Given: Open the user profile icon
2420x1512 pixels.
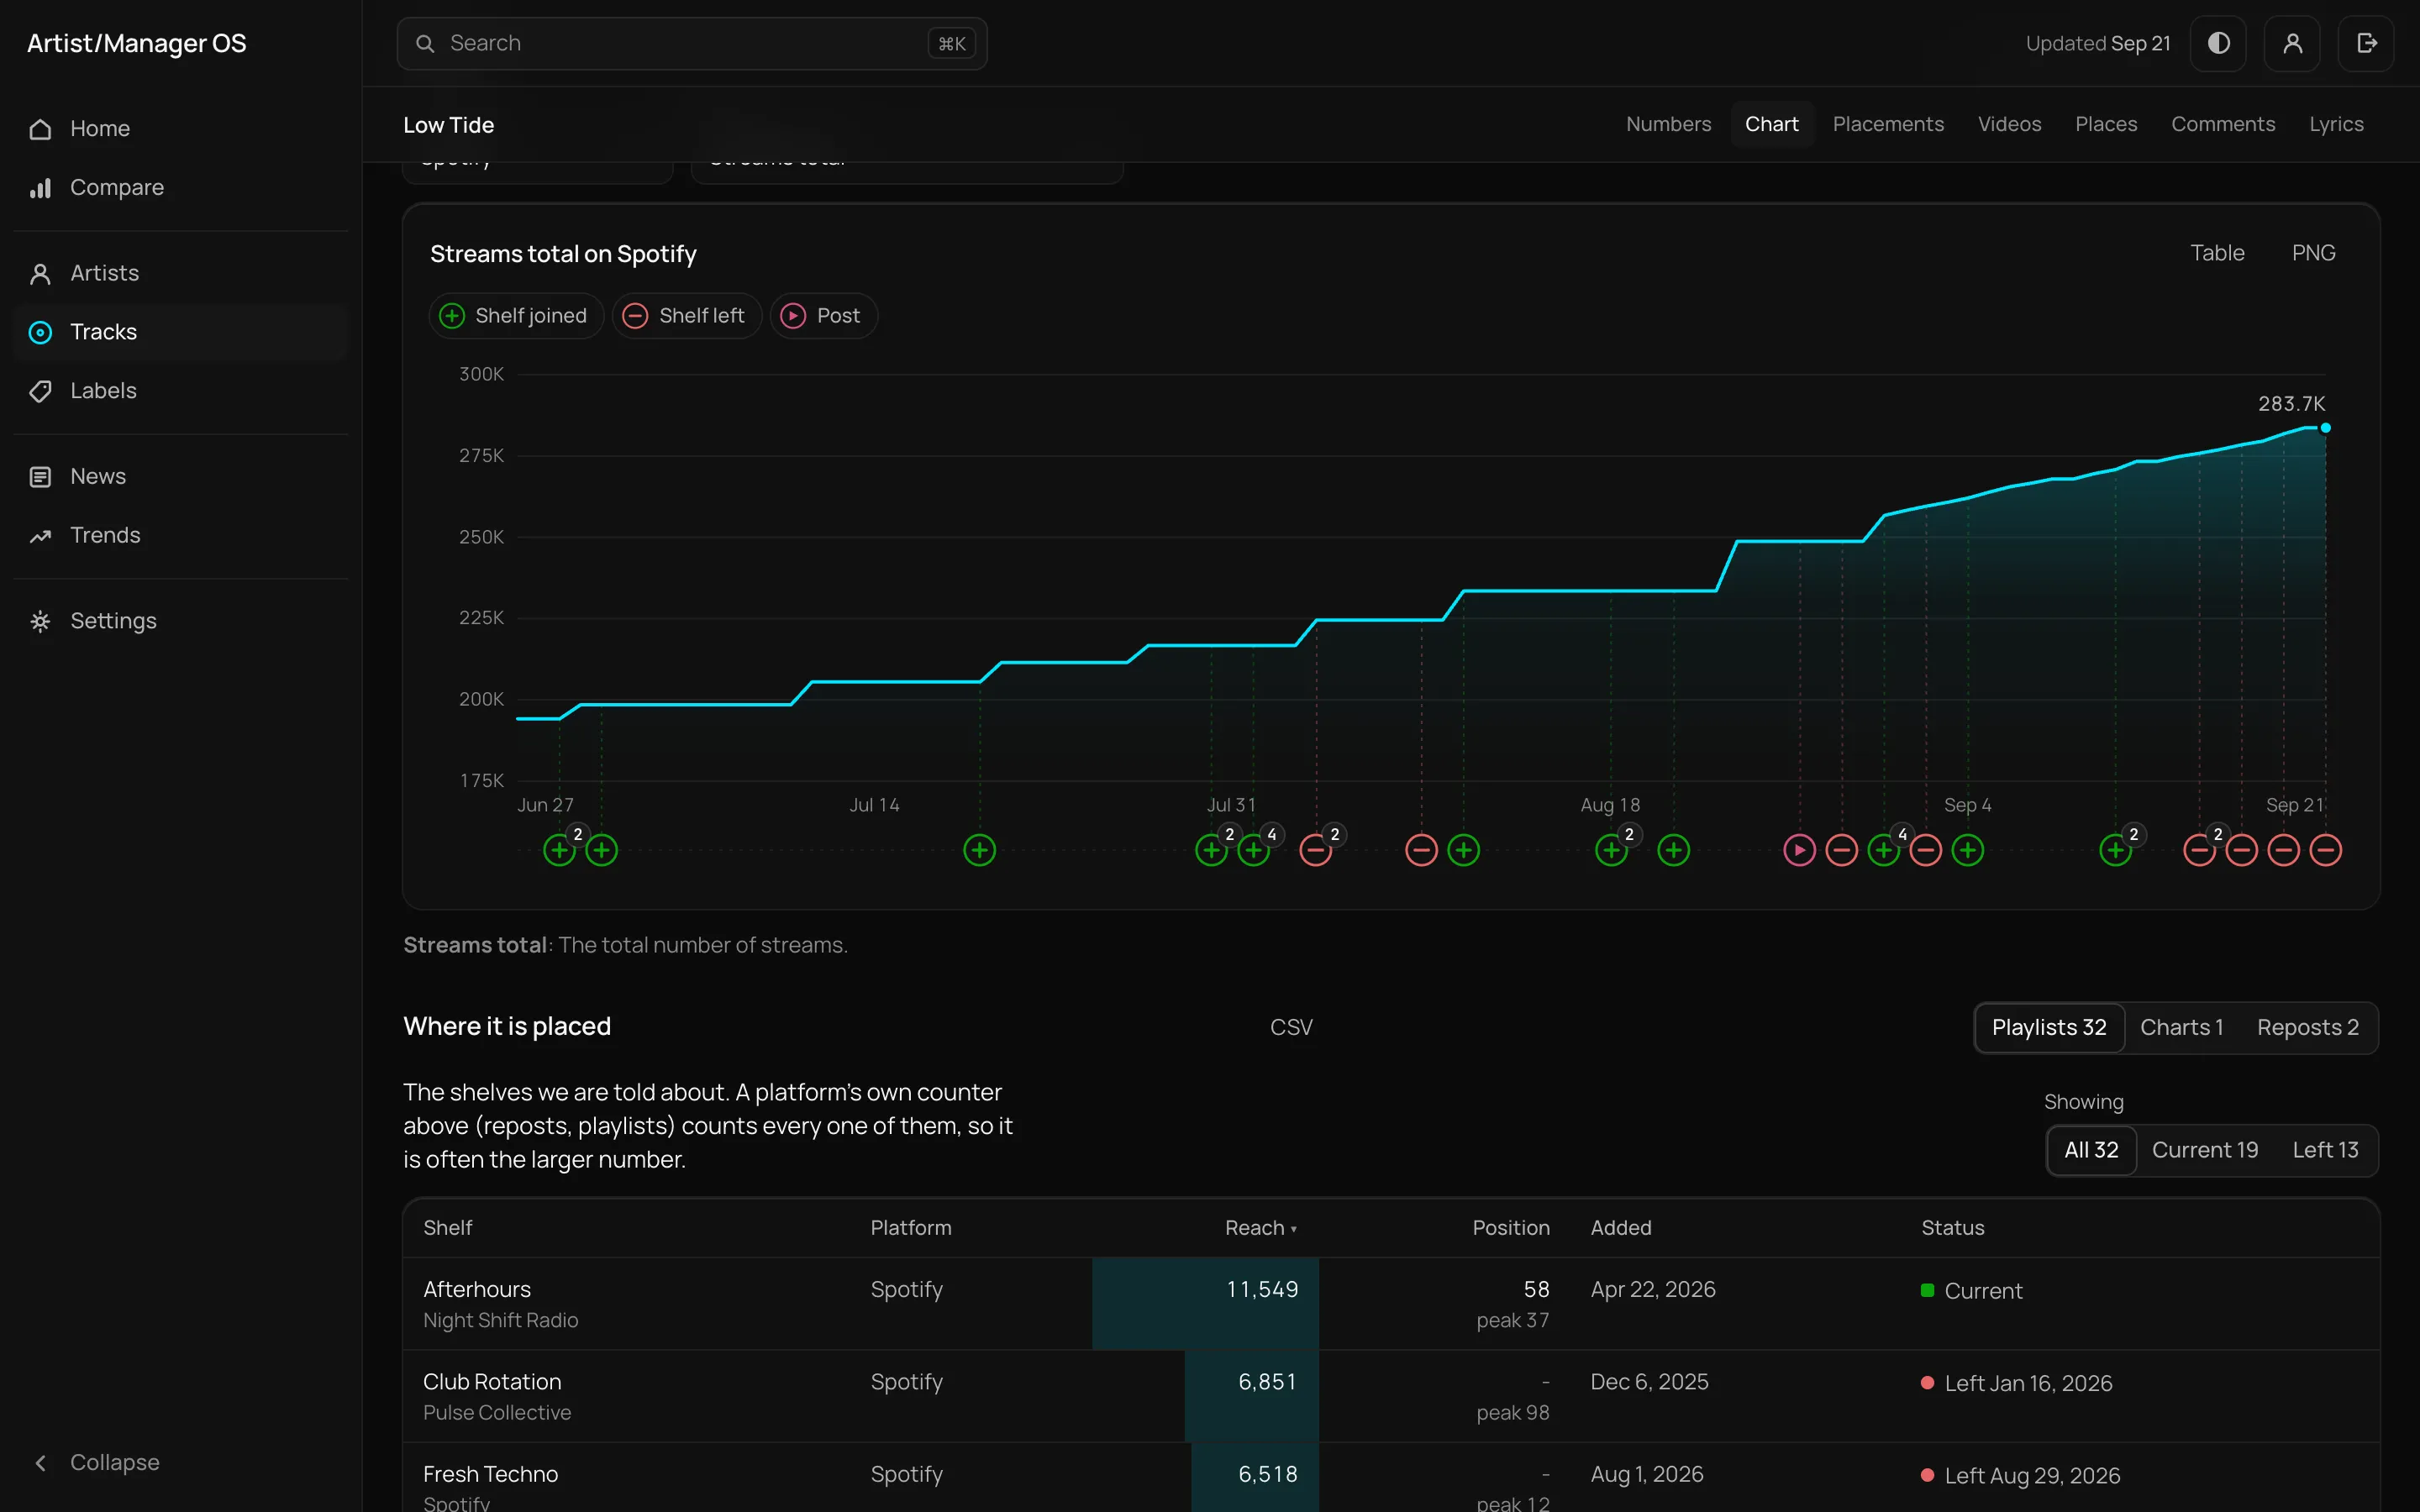Looking at the screenshot, I should 2292,44.
